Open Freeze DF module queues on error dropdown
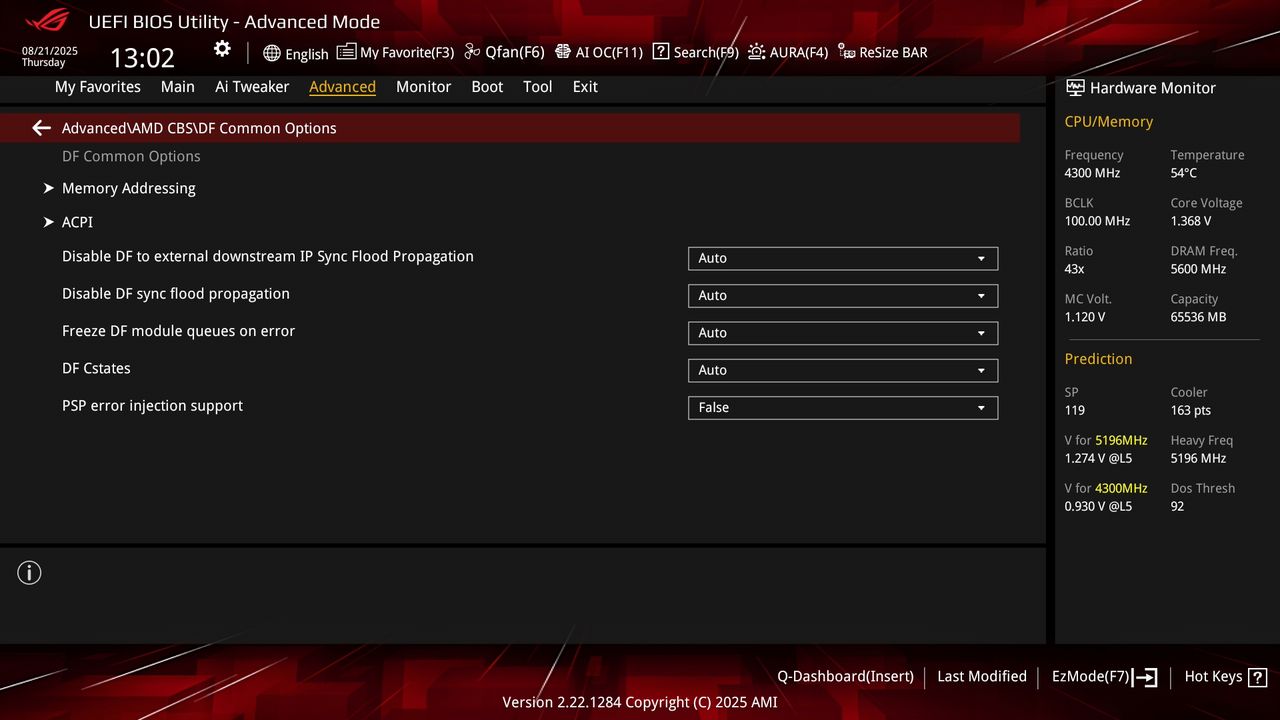The image size is (1280, 720). click(842, 333)
